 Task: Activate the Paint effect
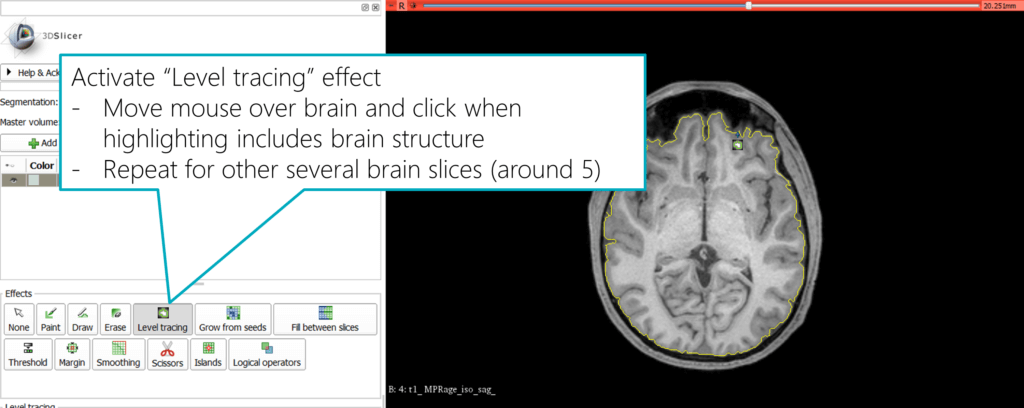(x=51, y=319)
